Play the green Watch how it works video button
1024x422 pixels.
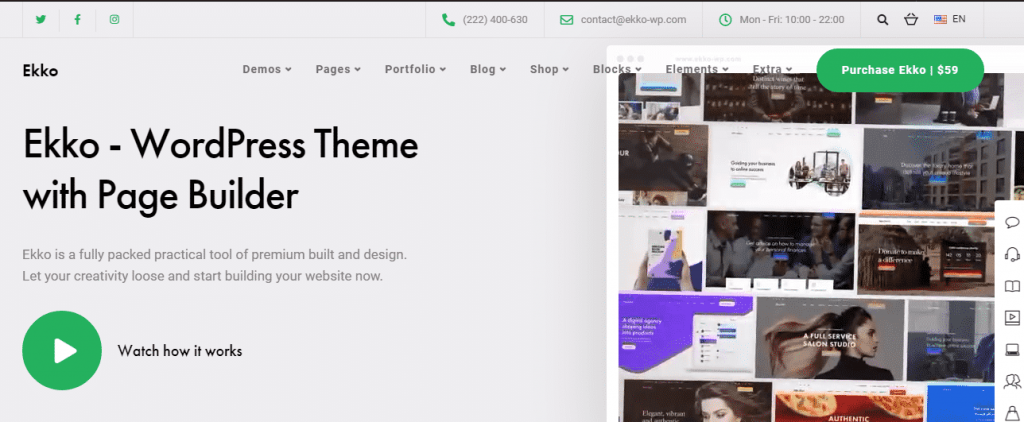pos(62,351)
